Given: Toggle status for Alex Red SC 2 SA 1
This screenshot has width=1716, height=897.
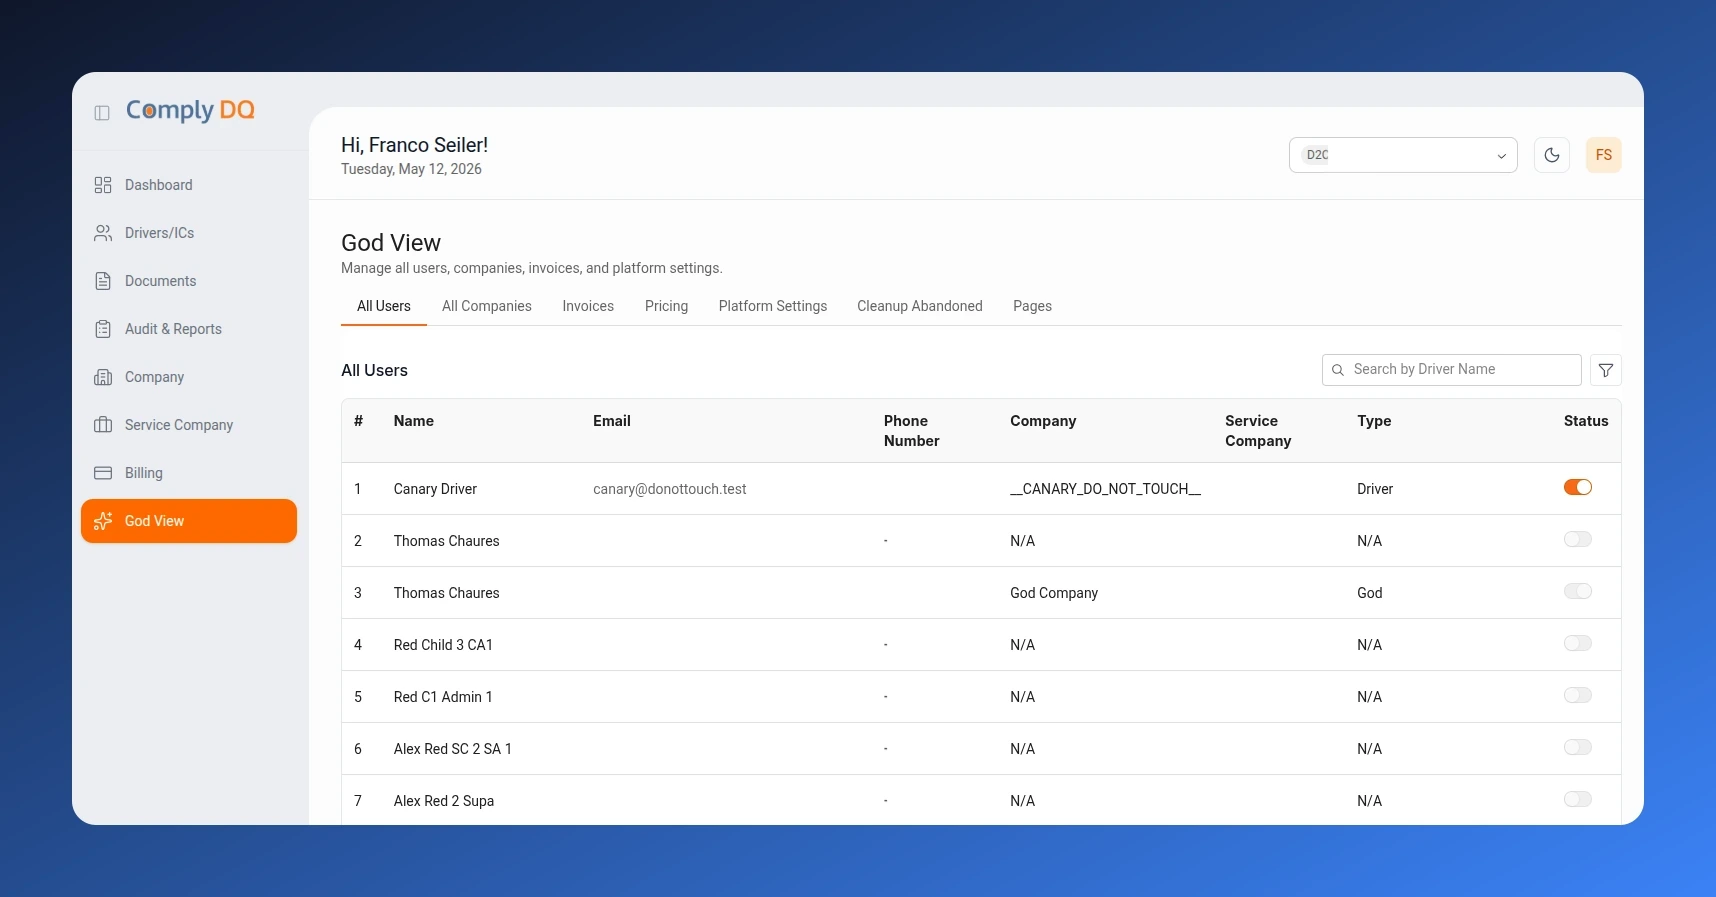Looking at the screenshot, I should (1578, 747).
